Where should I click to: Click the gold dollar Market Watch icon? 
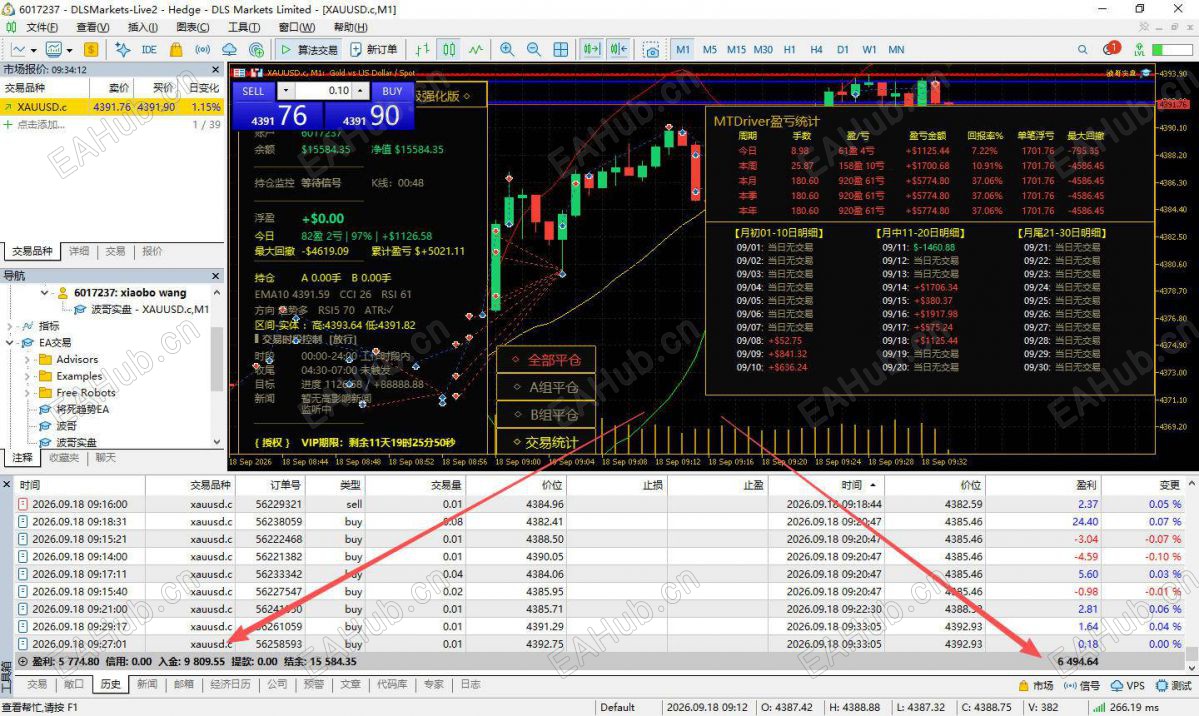[x=91, y=50]
